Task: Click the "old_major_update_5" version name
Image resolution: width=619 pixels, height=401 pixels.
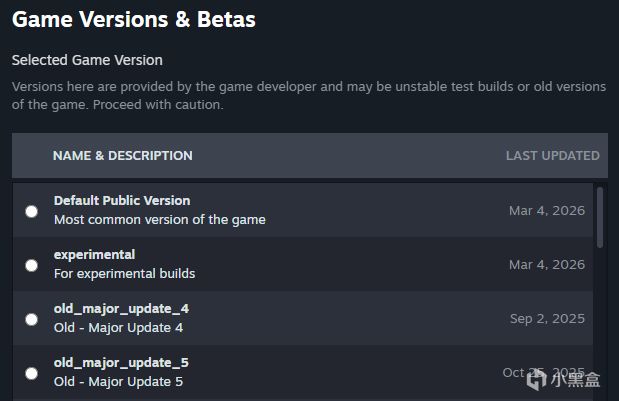Action: pyautogui.click(x=121, y=363)
